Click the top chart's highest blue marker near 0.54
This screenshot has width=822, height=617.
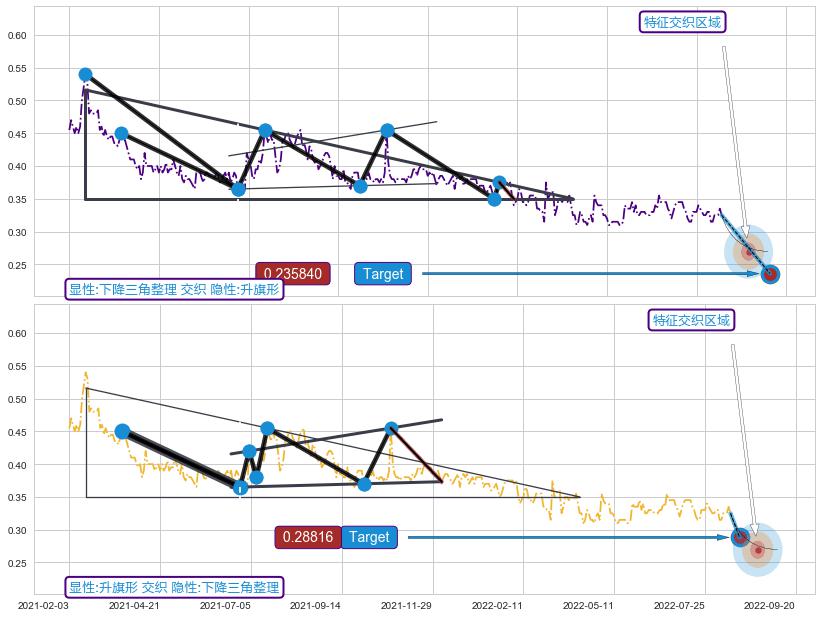pyautogui.click(x=85, y=75)
